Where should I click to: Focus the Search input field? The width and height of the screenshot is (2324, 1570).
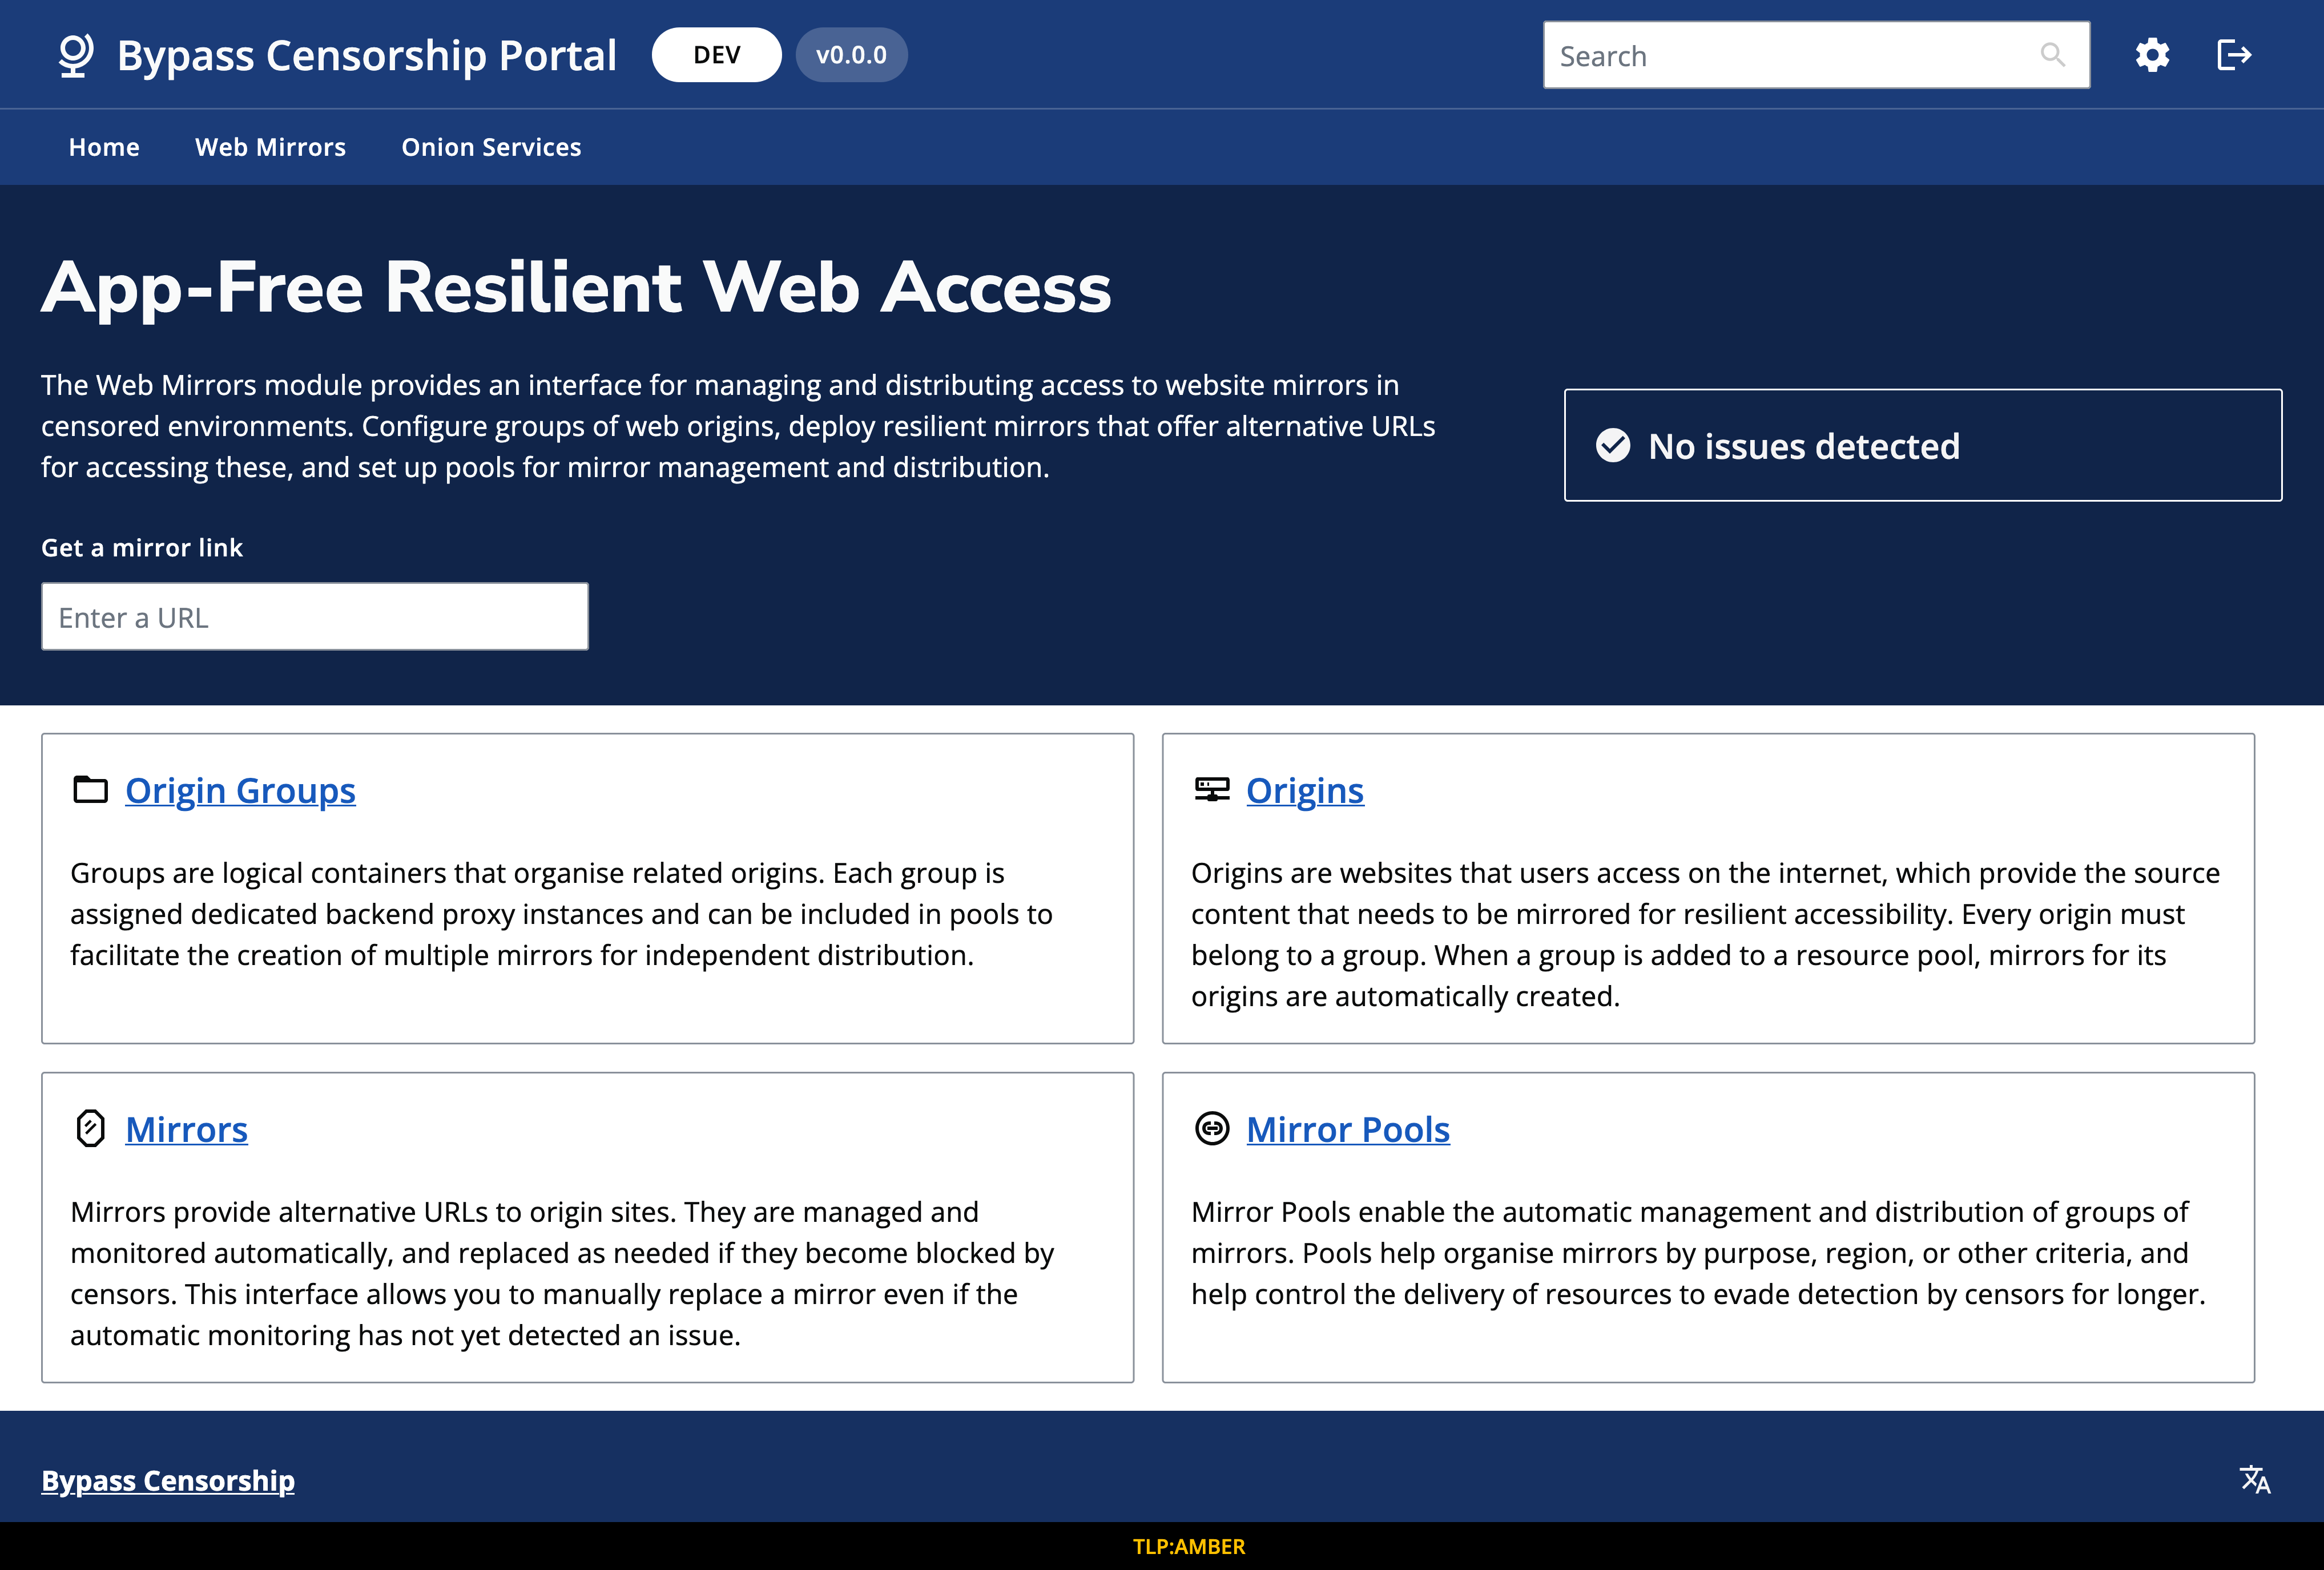(x=1790, y=55)
